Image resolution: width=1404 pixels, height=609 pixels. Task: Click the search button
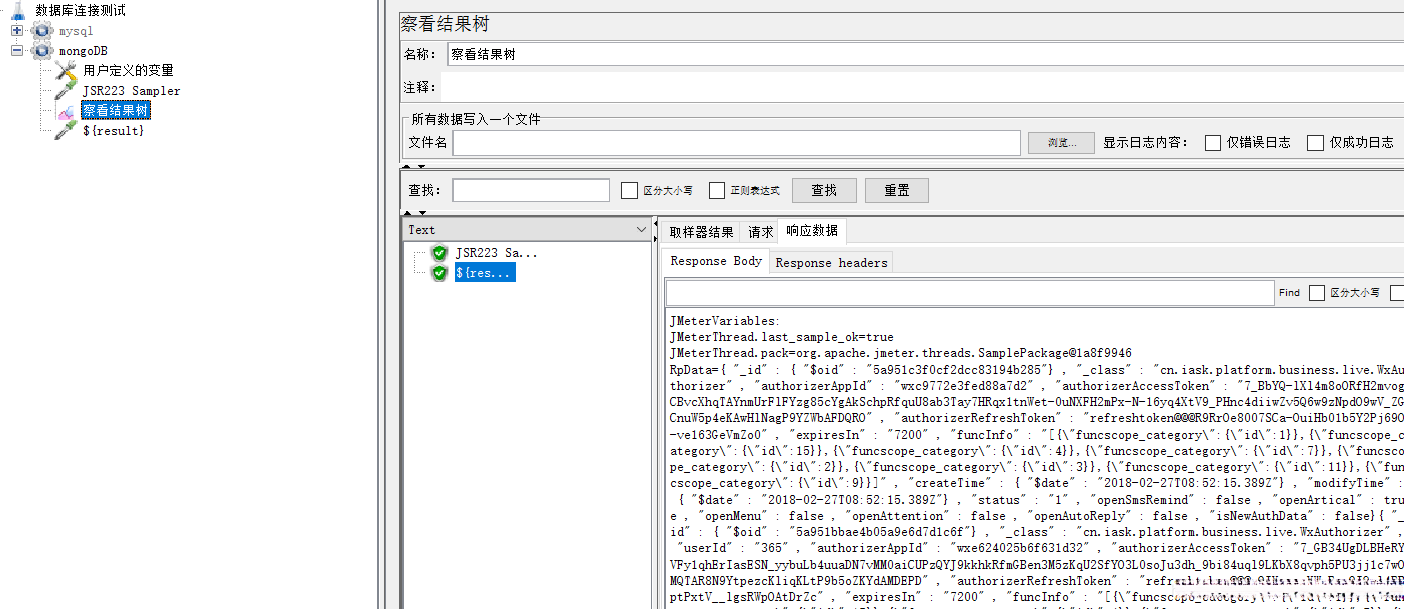click(824, 190)
